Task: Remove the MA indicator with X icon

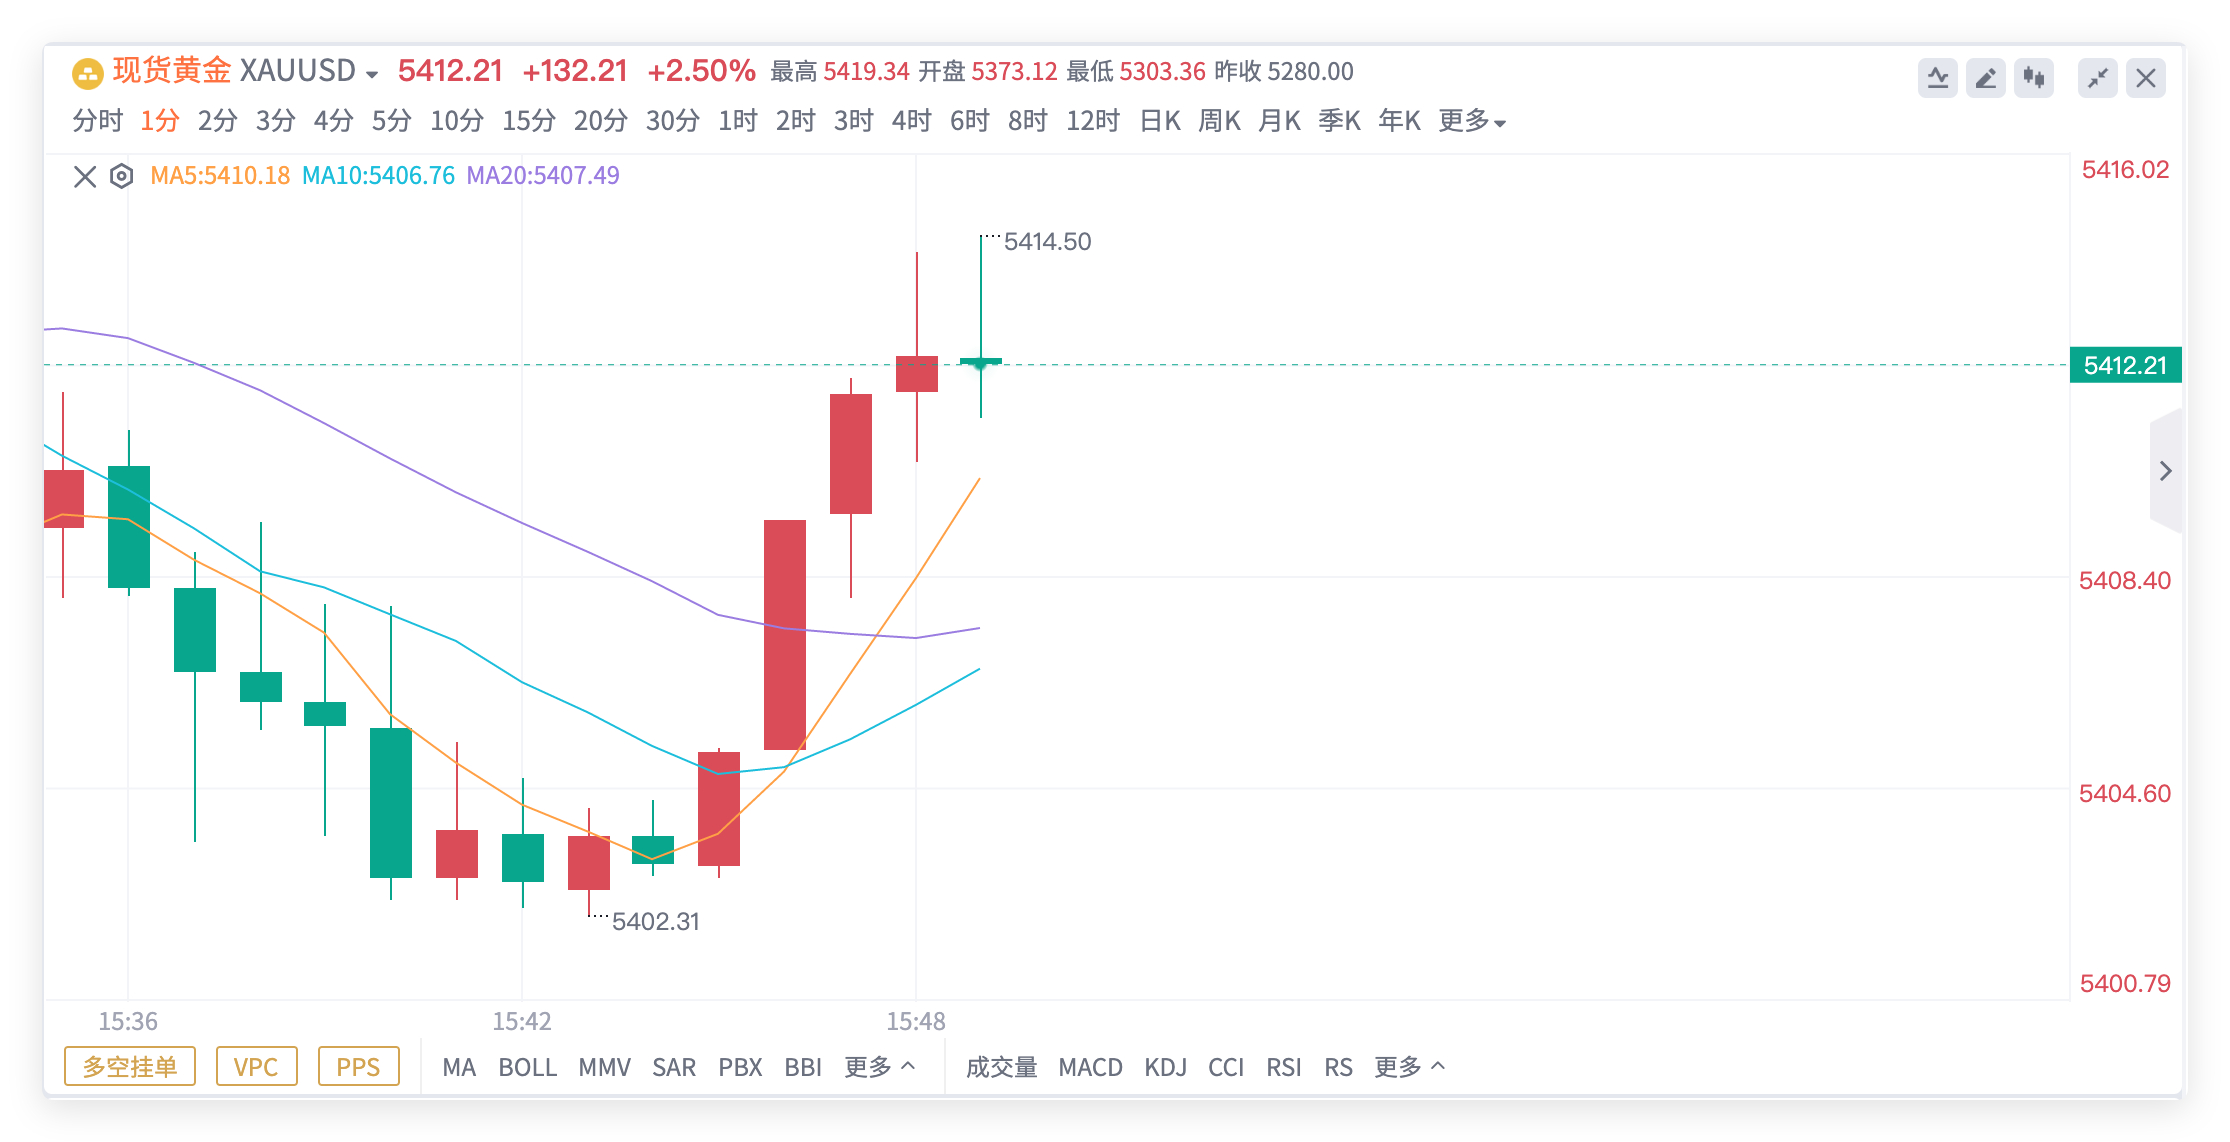Action: click(x=85, y=177)
